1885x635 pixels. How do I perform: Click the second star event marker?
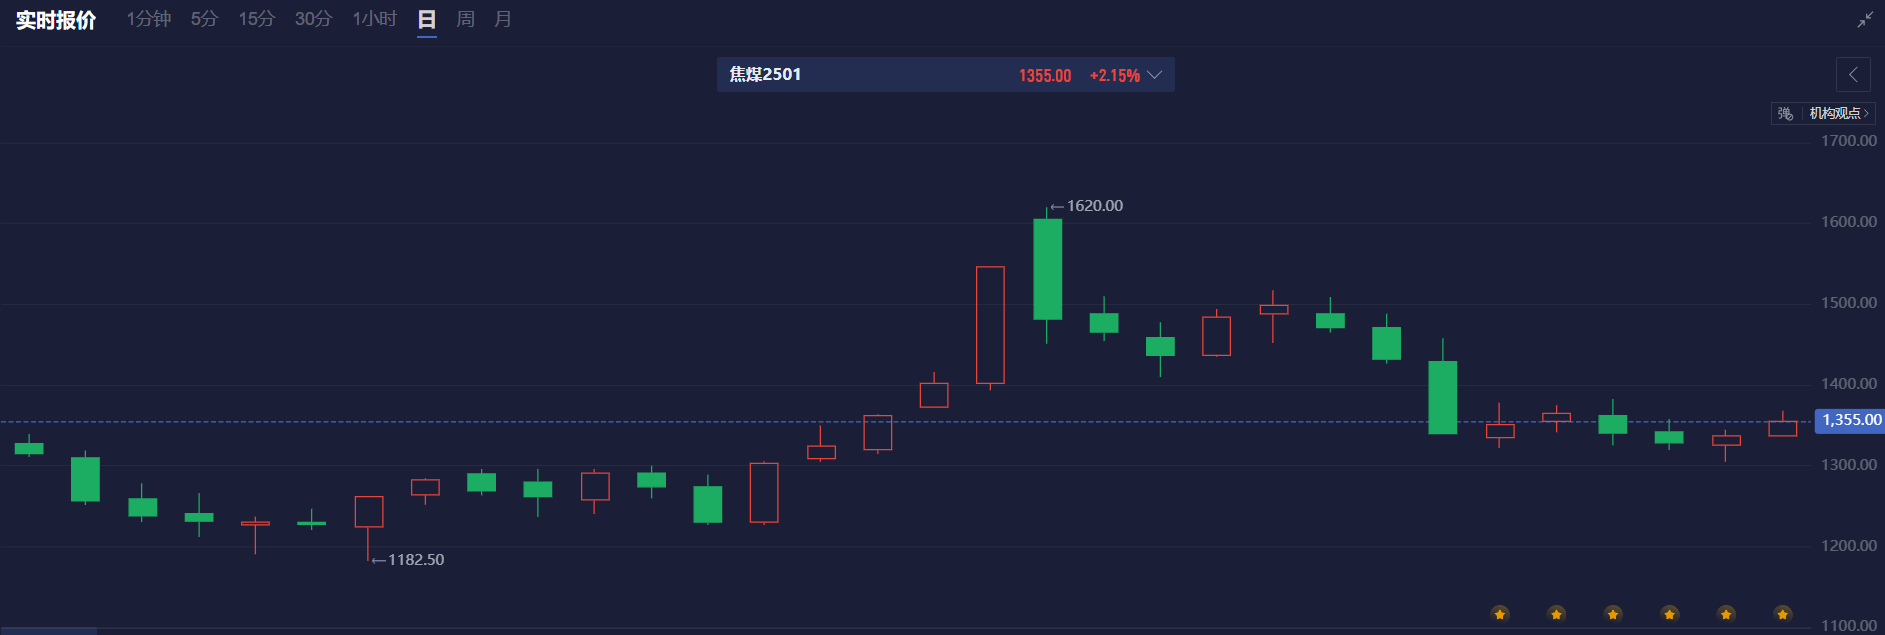tap(1556, 613)
